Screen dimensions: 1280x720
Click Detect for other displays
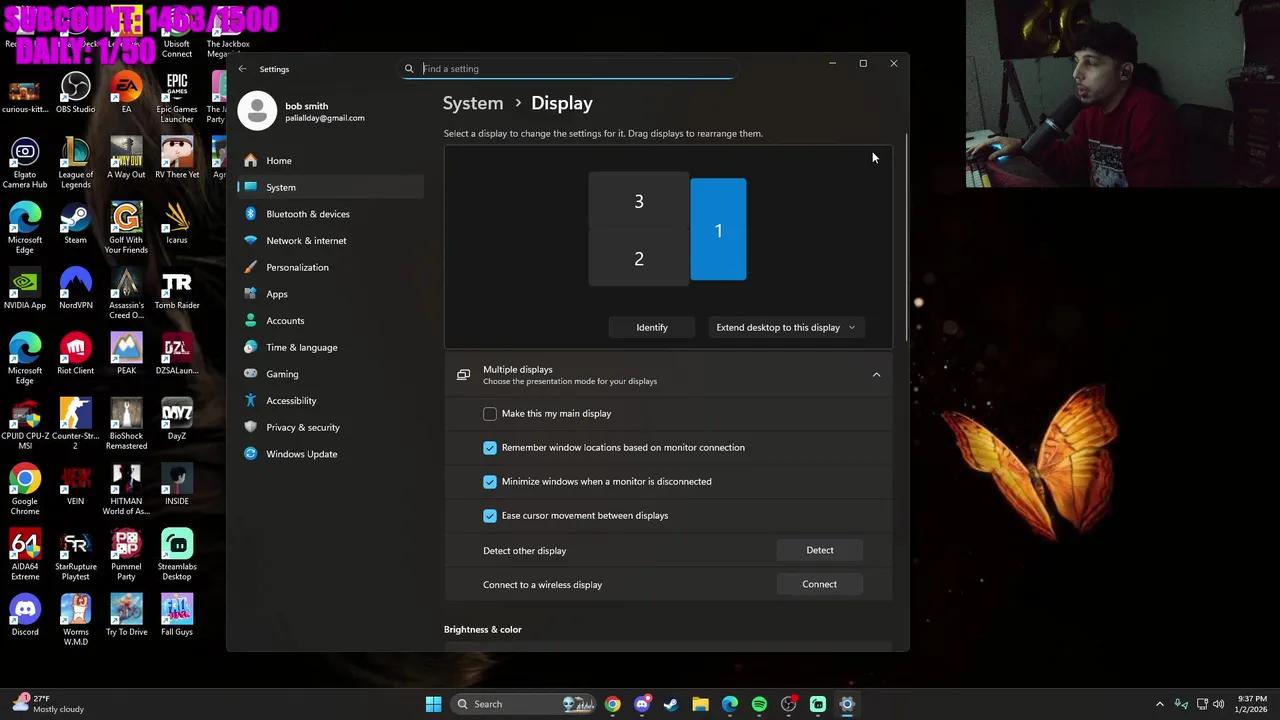(820, 550)
